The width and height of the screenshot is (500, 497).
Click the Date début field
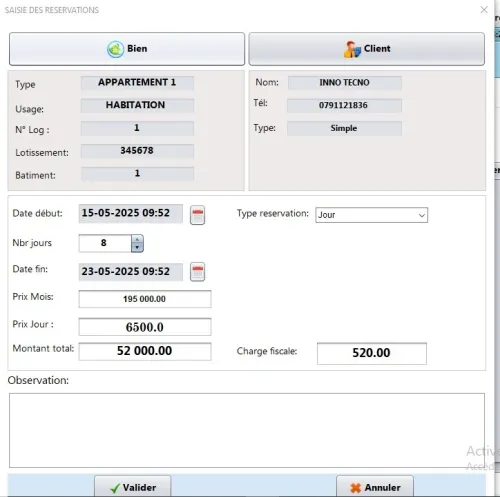[x=131, y=213]
